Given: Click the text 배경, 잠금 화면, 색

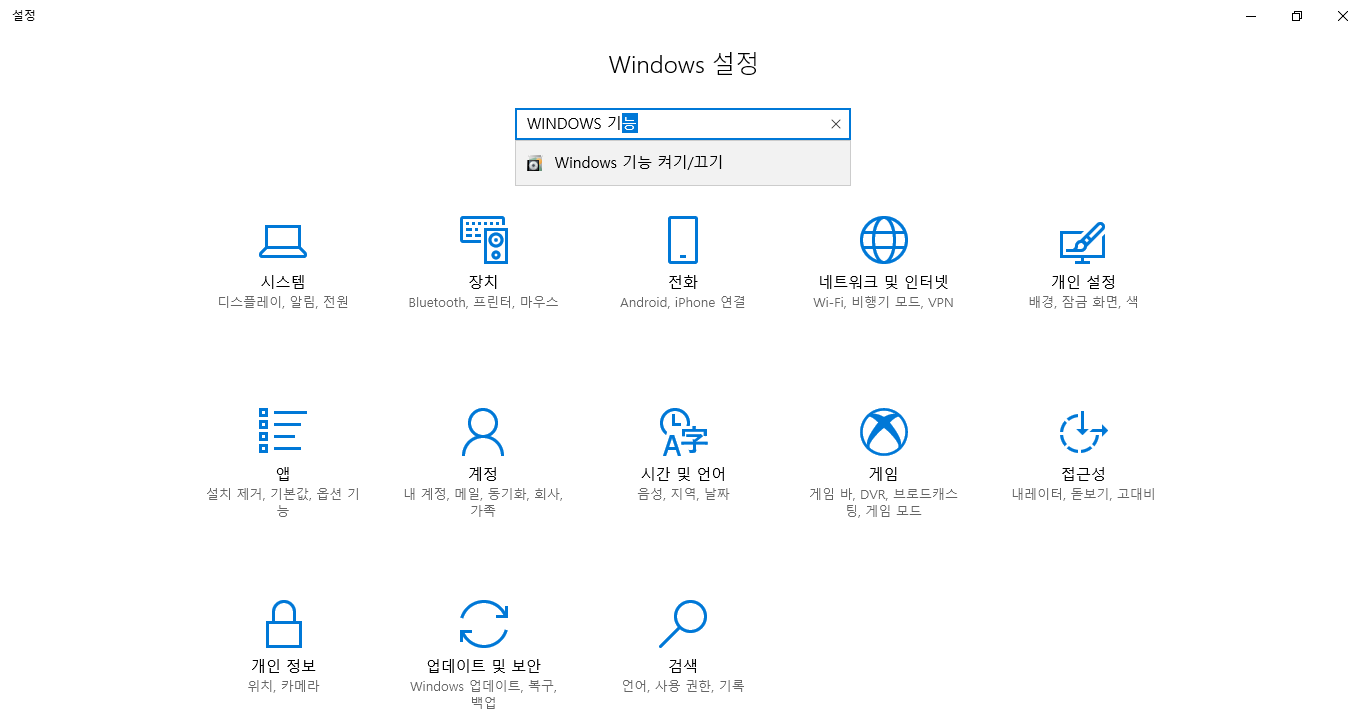Looking at the screenshot, I should coord(1083,302).
